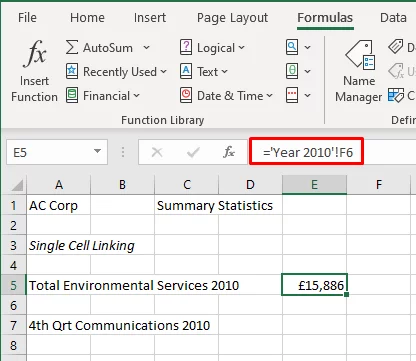Open the AutoSum dropdown arrow
Viewport: 416px width, 361px height.
pyautogui.click(x=146, y=48)
